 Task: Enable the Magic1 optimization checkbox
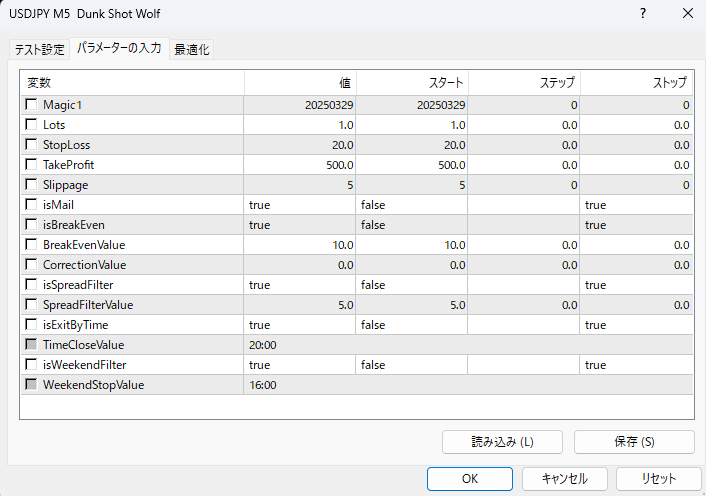(32, 105)
